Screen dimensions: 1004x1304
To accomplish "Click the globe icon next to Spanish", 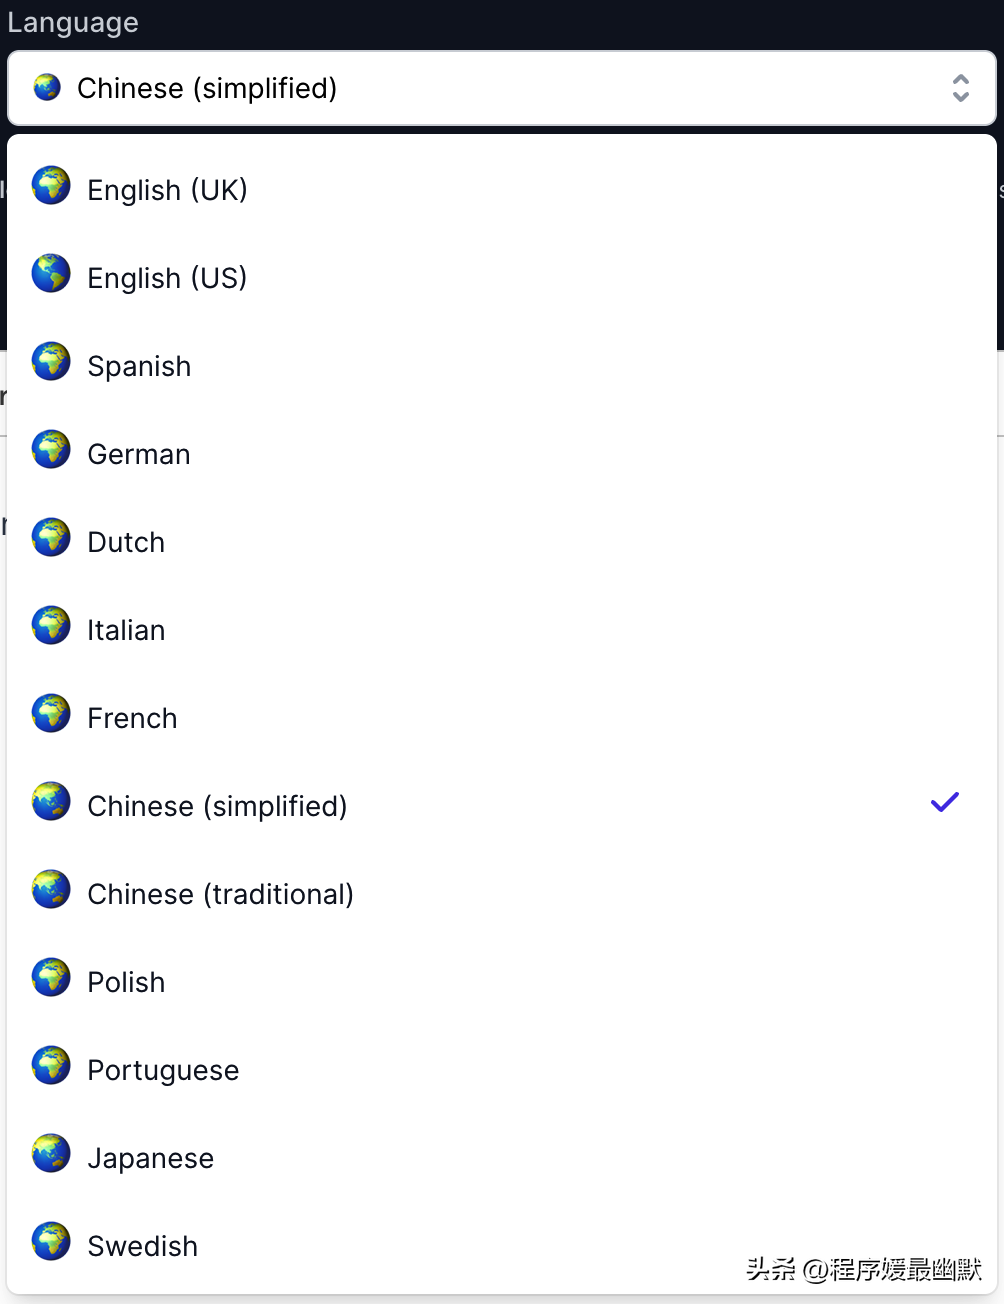I will tap(51, 362).
